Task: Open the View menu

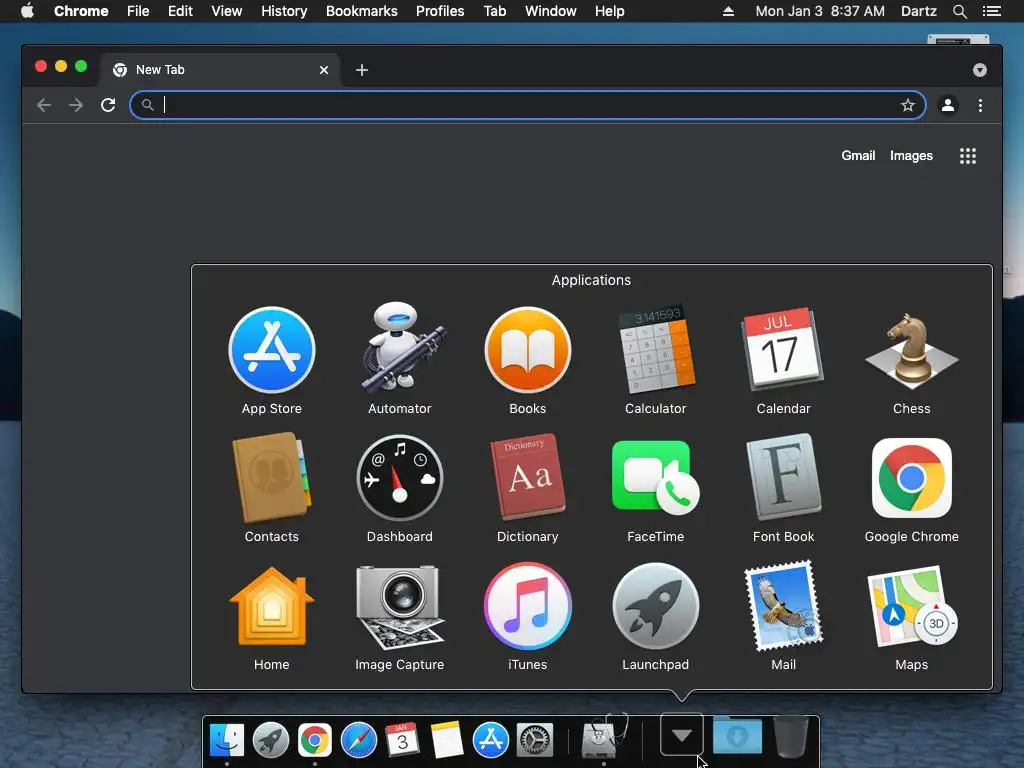Action: click(x=227, y=11)
